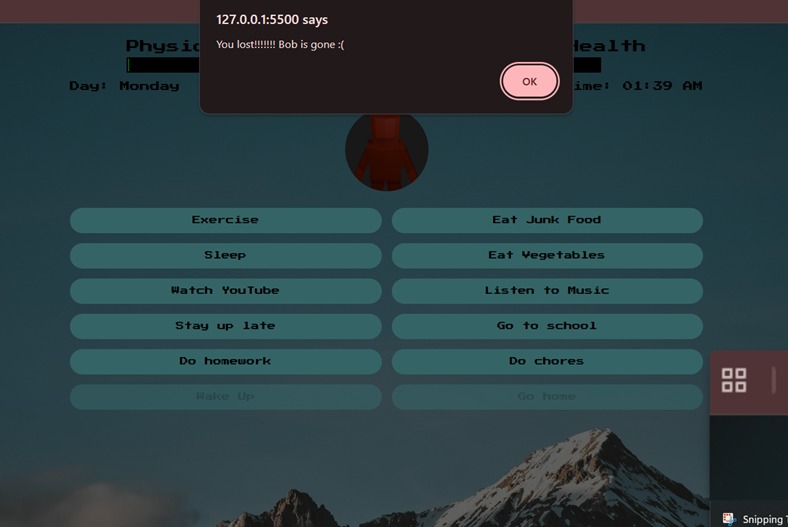Select the Sleep action button
788x527 pixels.
tap(226, 255)
